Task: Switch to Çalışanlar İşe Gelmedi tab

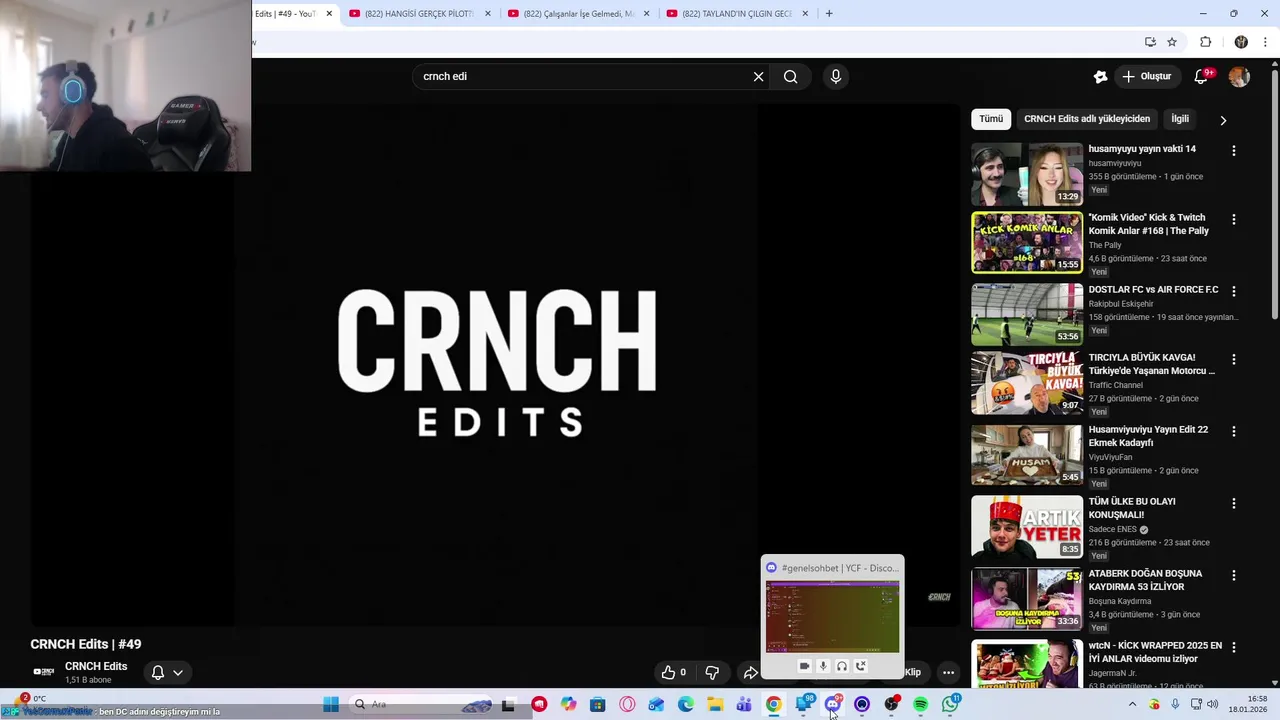Action: point(578,14)
